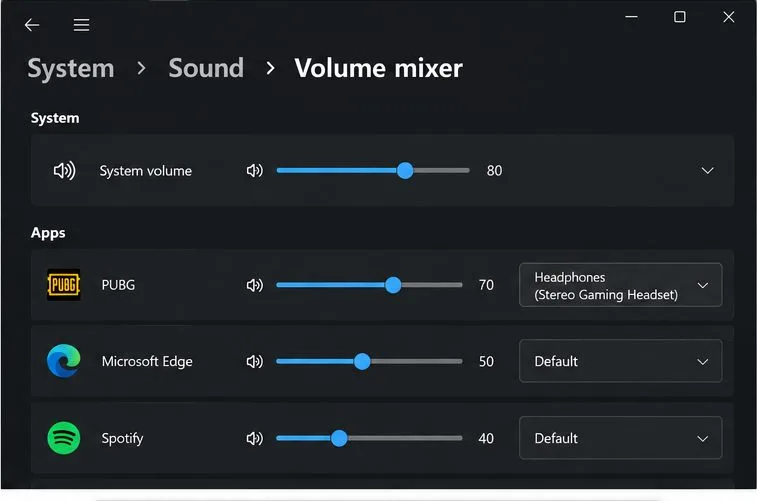This screenshot has width=757, height=501.
Task: Open Spotify's Default output dropdown
Action: [x=620, y=438]
